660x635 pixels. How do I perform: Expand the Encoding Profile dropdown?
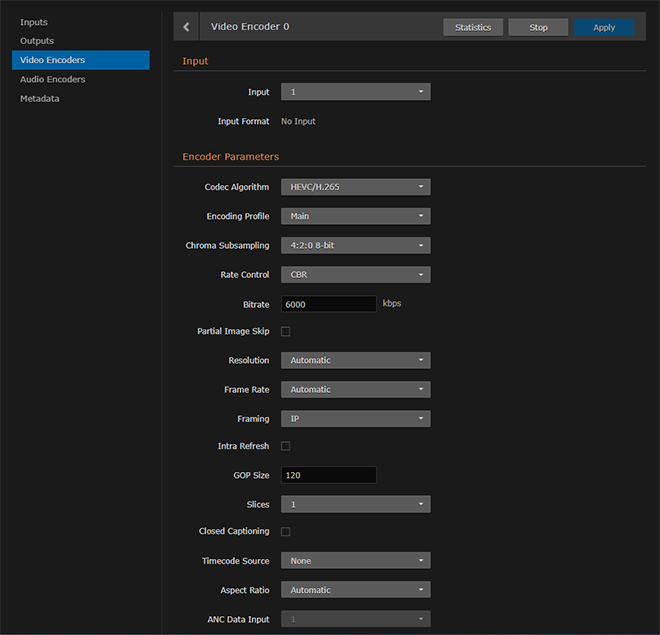coord(355,216)
